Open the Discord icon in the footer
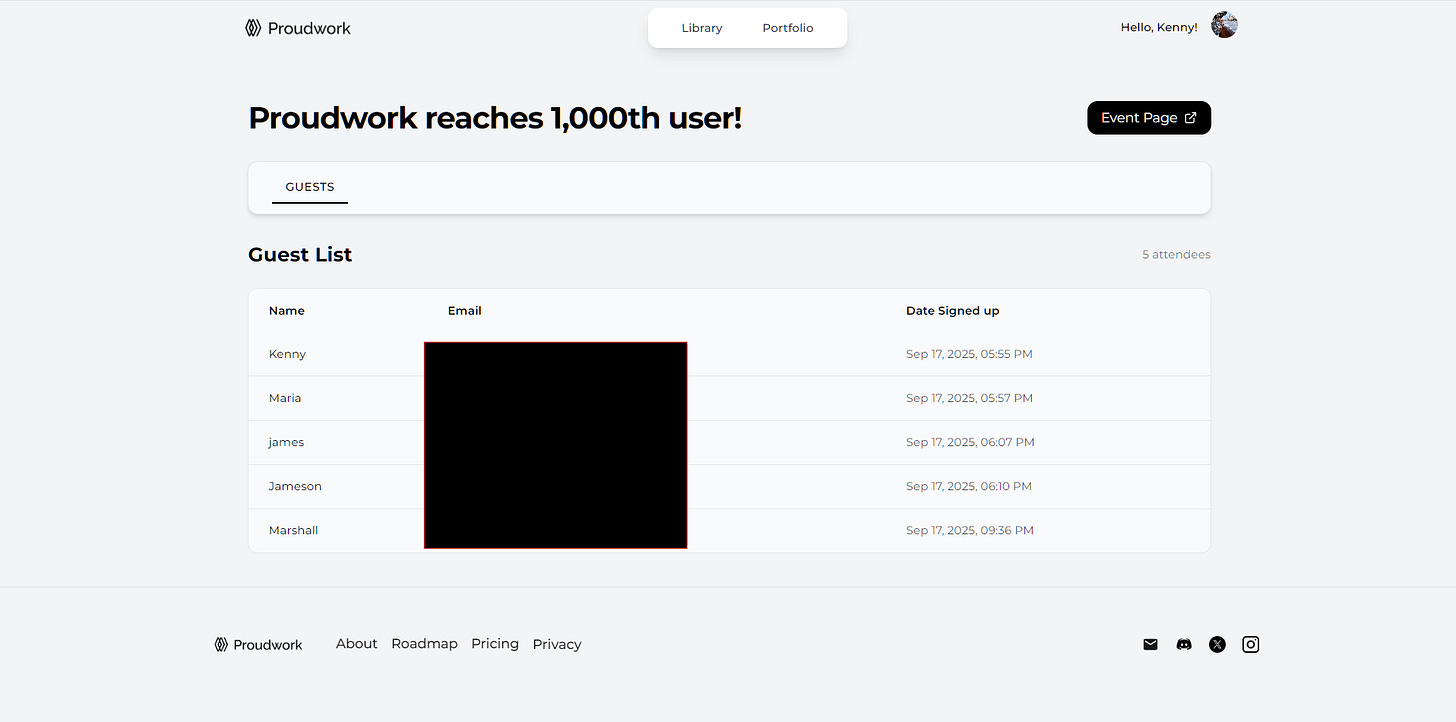The image size is (1456, 722). point(1184,644)
